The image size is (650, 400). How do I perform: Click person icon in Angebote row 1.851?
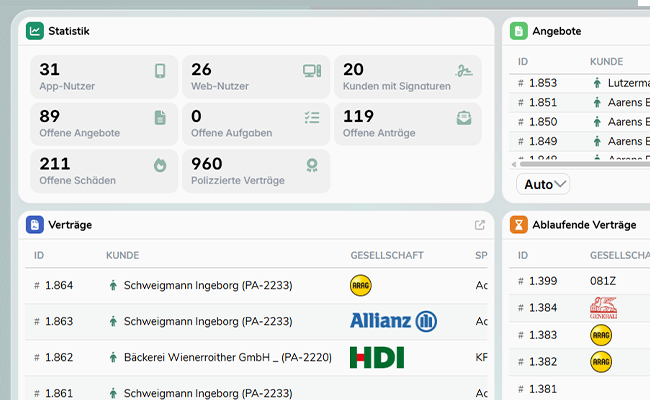[x=597, y=102]
